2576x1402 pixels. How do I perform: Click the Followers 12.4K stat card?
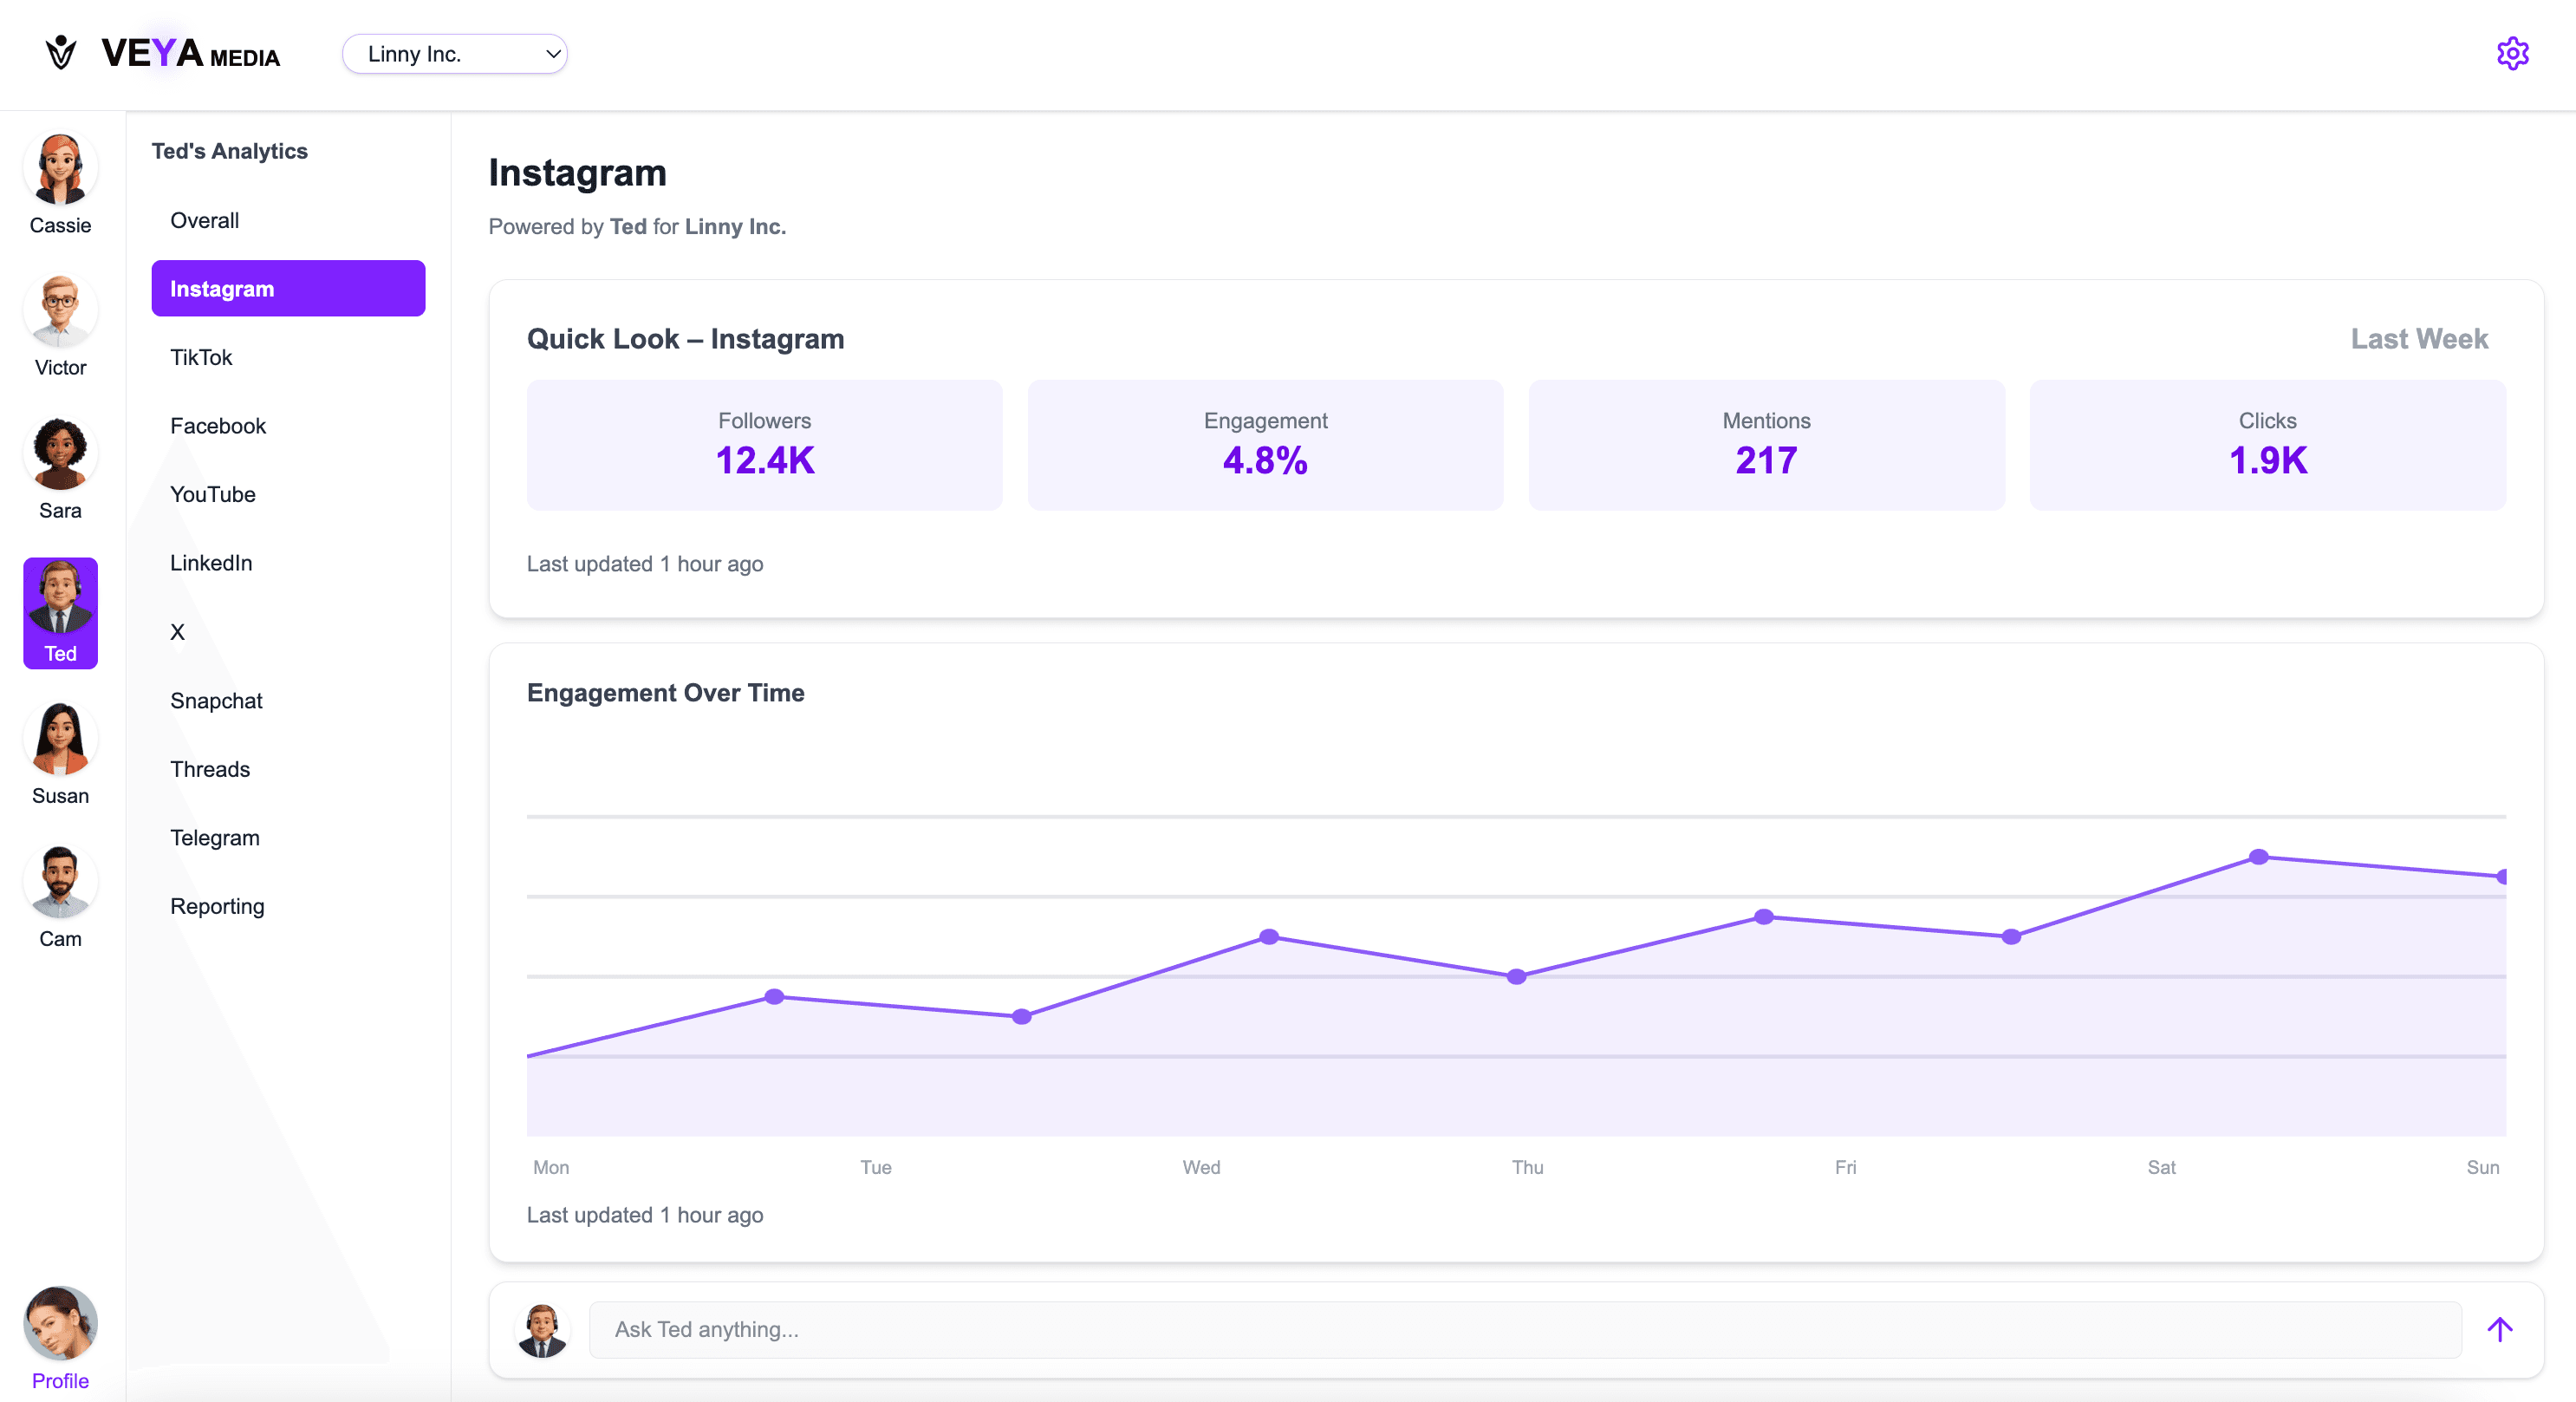point(764,445)
